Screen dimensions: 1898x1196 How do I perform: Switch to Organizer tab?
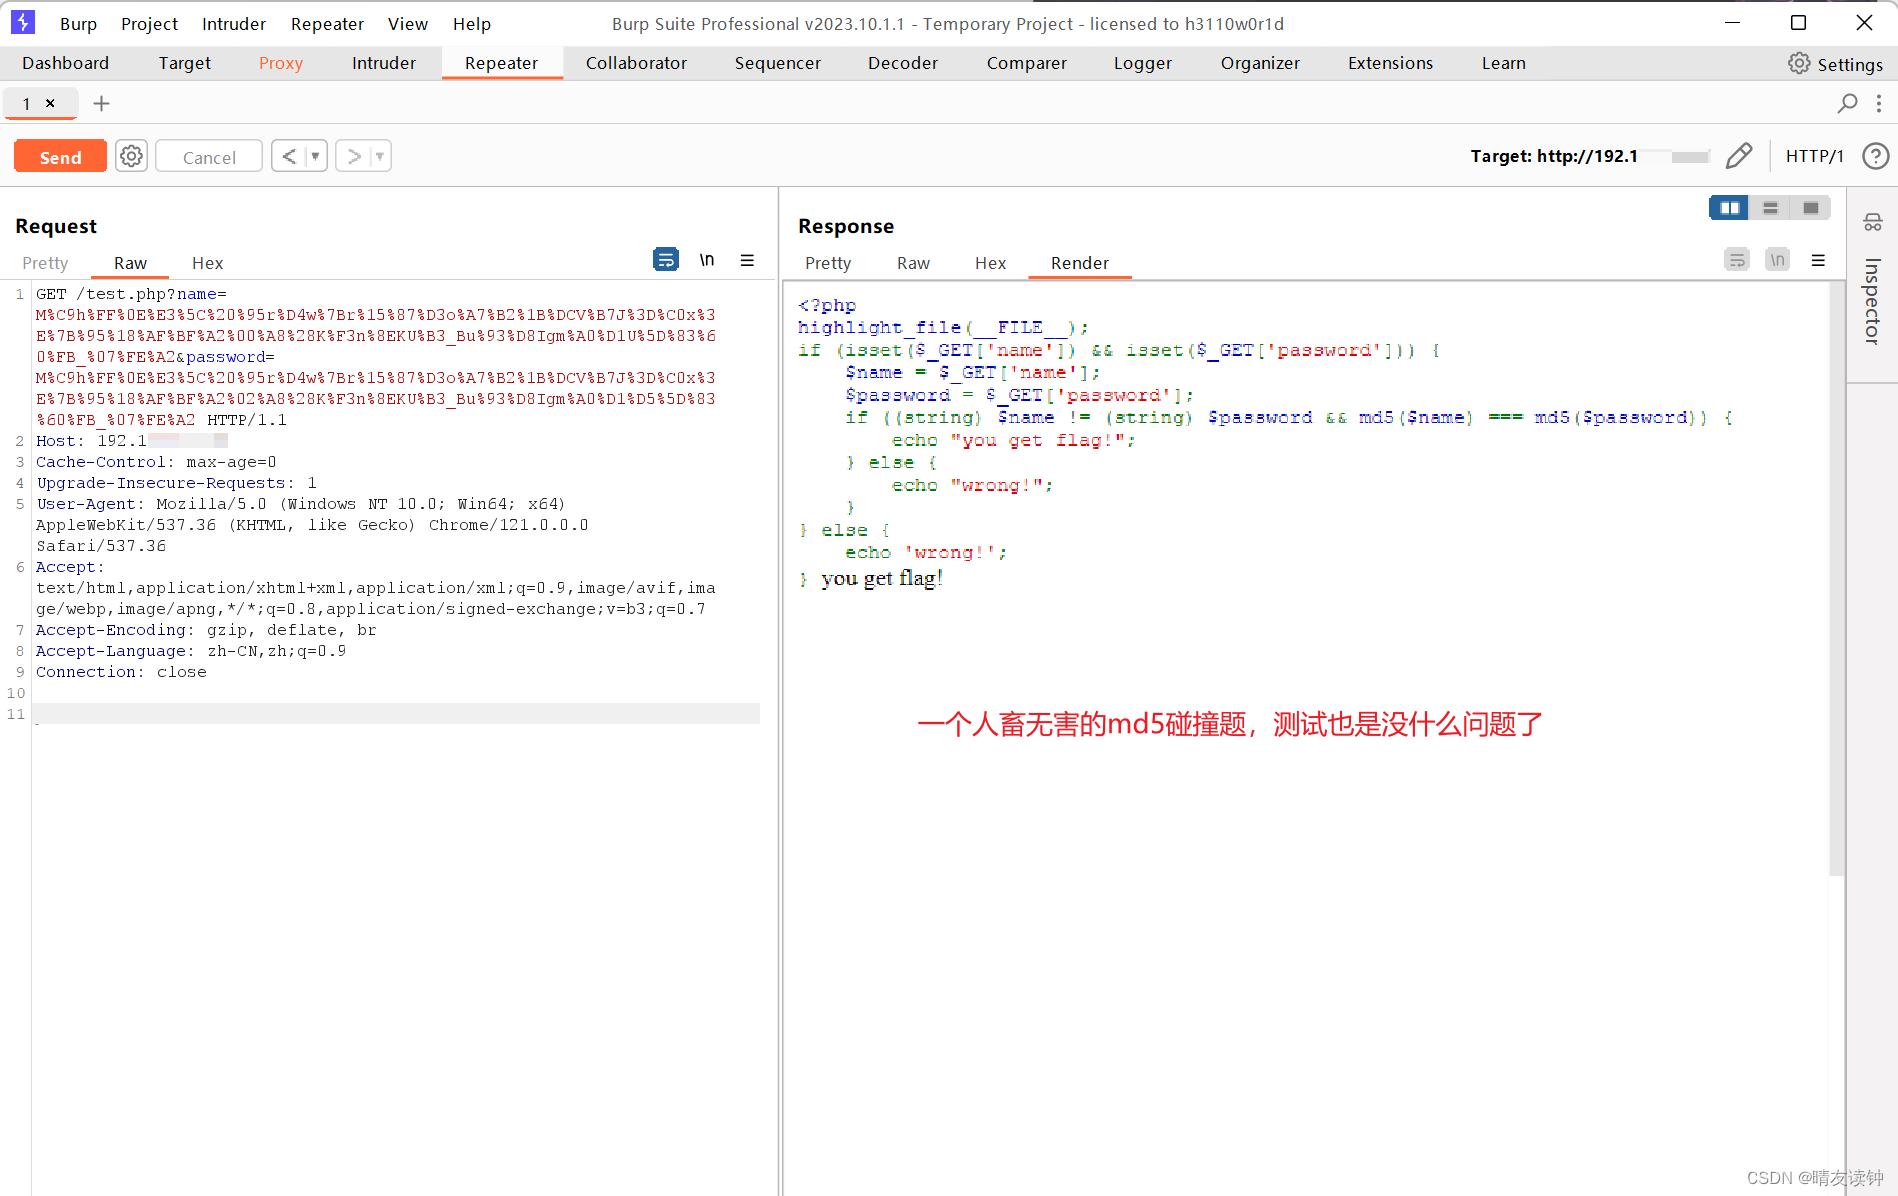[x=1260, y=63]
